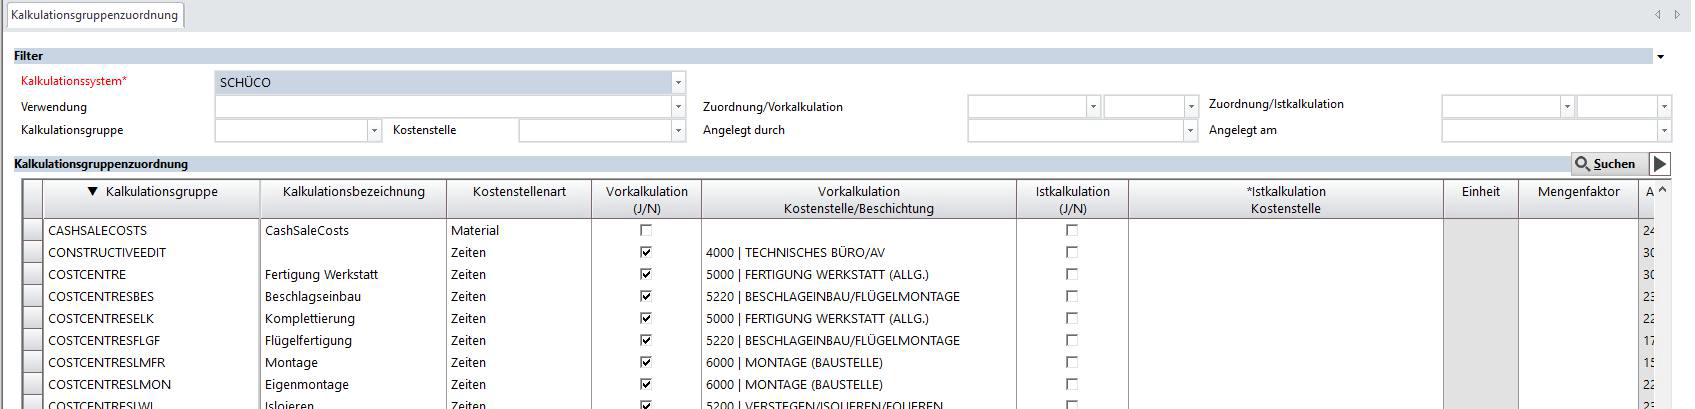Click the Kalkulationsgruppe sort triangle

pyautogui.click(x=92, y=192)
